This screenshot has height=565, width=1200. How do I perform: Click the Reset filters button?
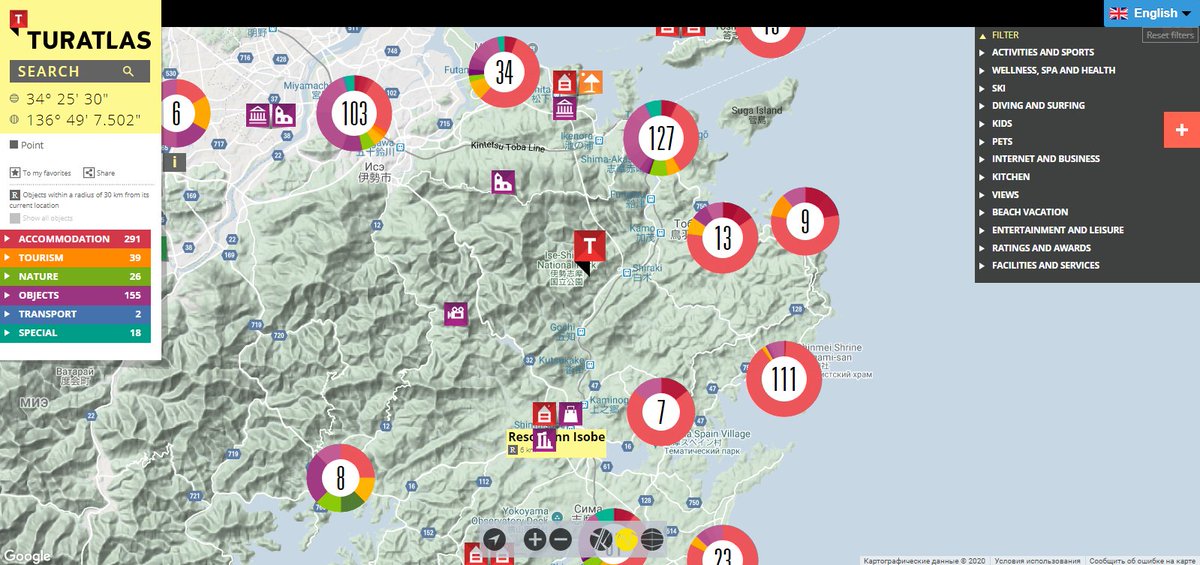coord(1170,35)
